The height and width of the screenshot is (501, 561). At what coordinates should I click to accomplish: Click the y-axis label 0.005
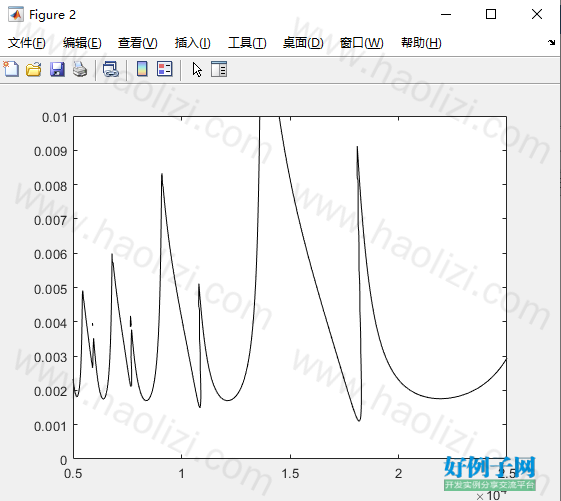click(x=50, y=289)
